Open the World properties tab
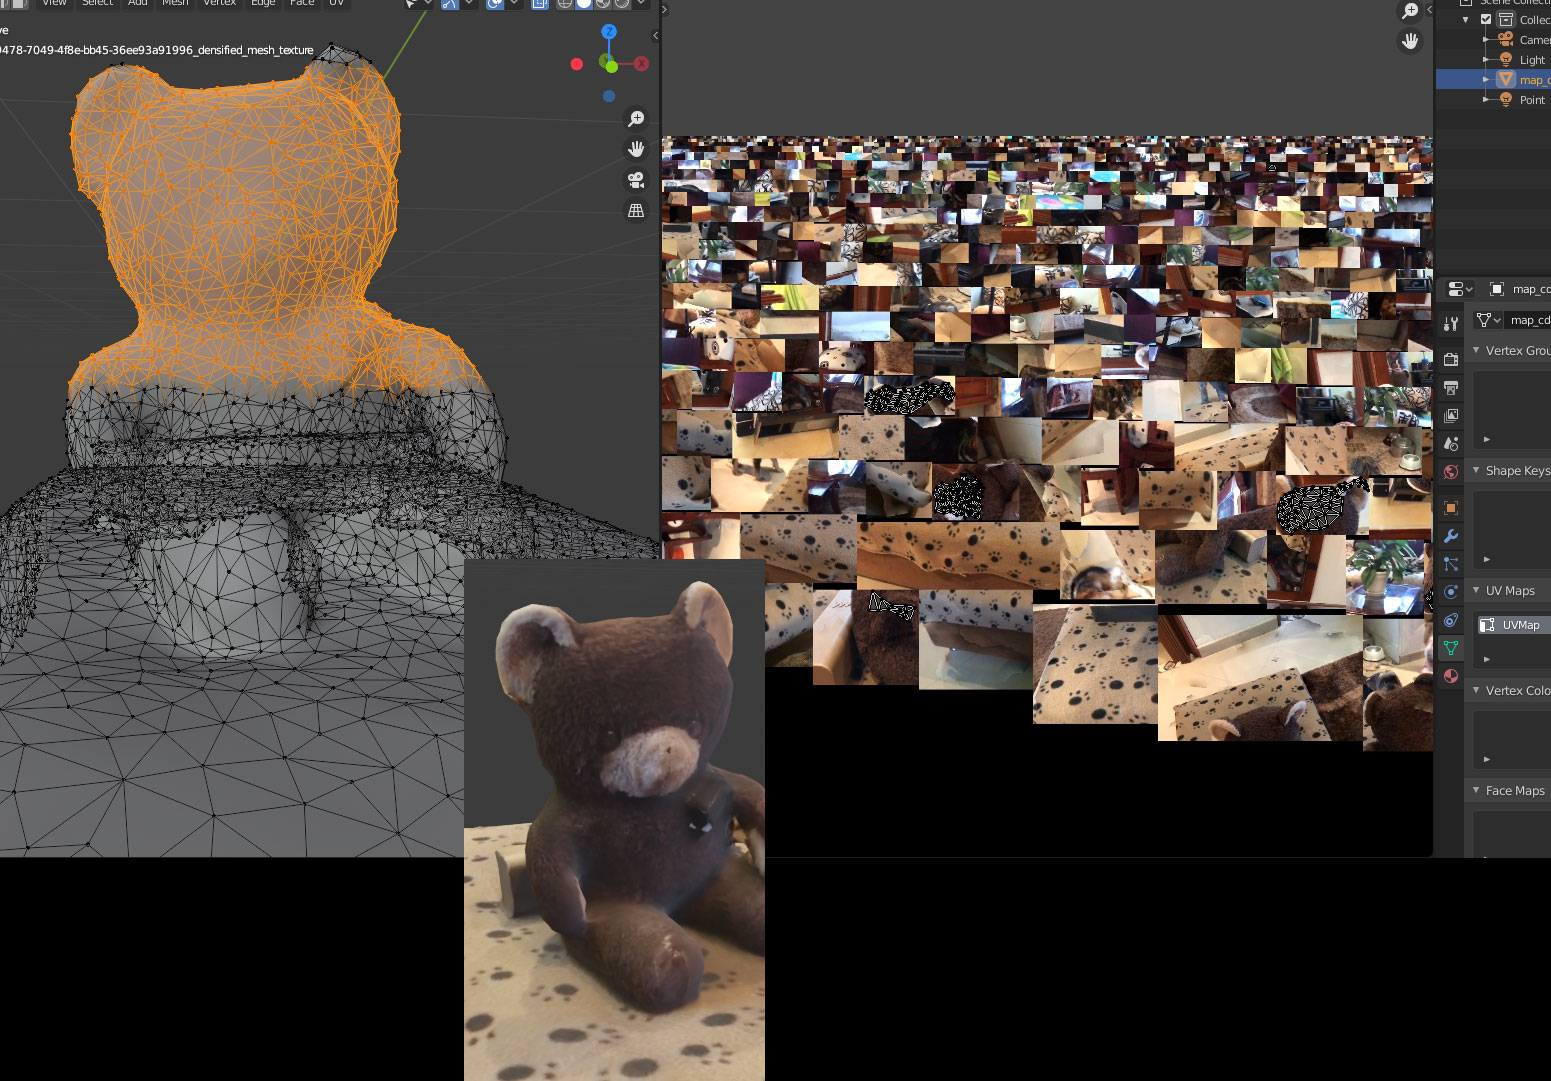 [1451, 471]
